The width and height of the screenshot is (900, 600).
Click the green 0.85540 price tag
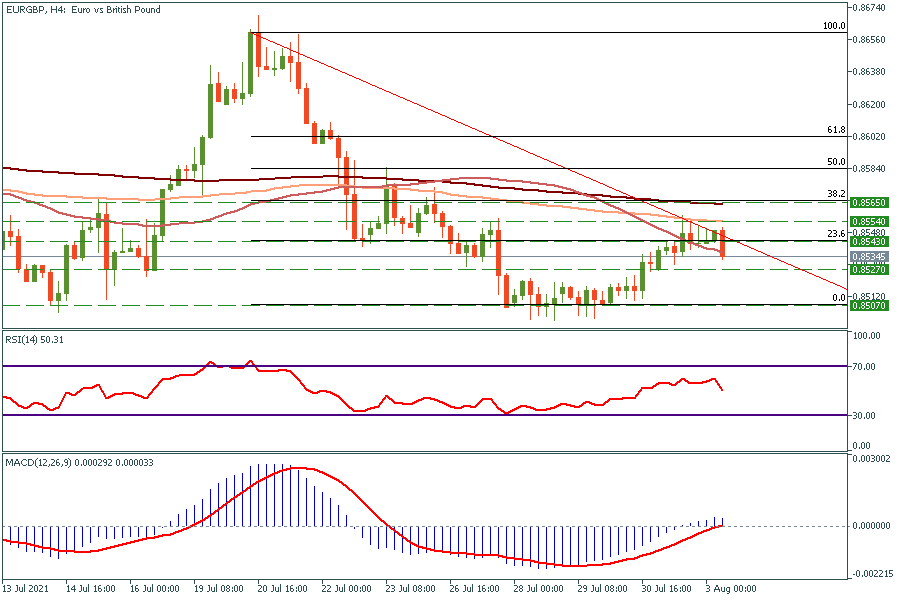869,220
